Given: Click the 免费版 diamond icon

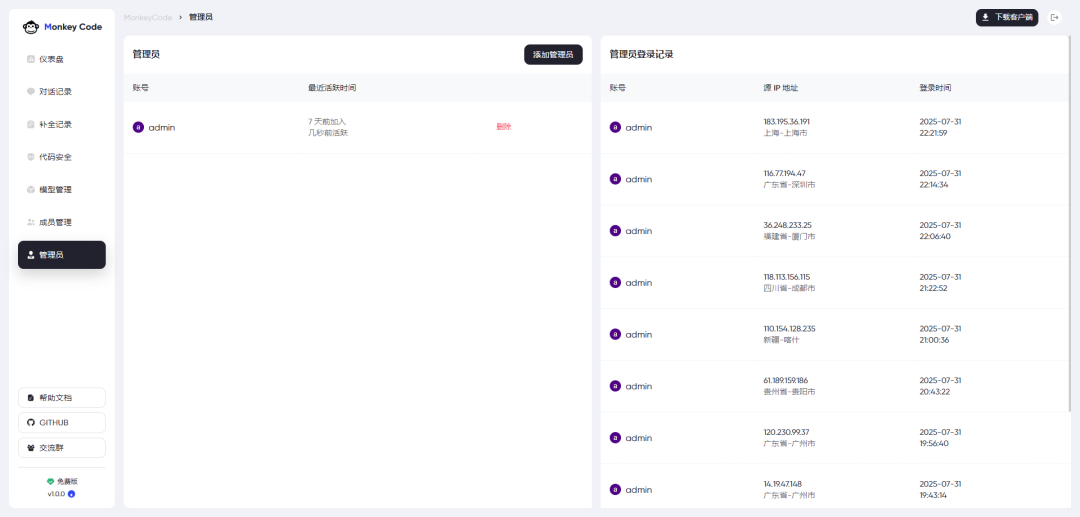Looking at the screenshot, I should coord(50,482).
